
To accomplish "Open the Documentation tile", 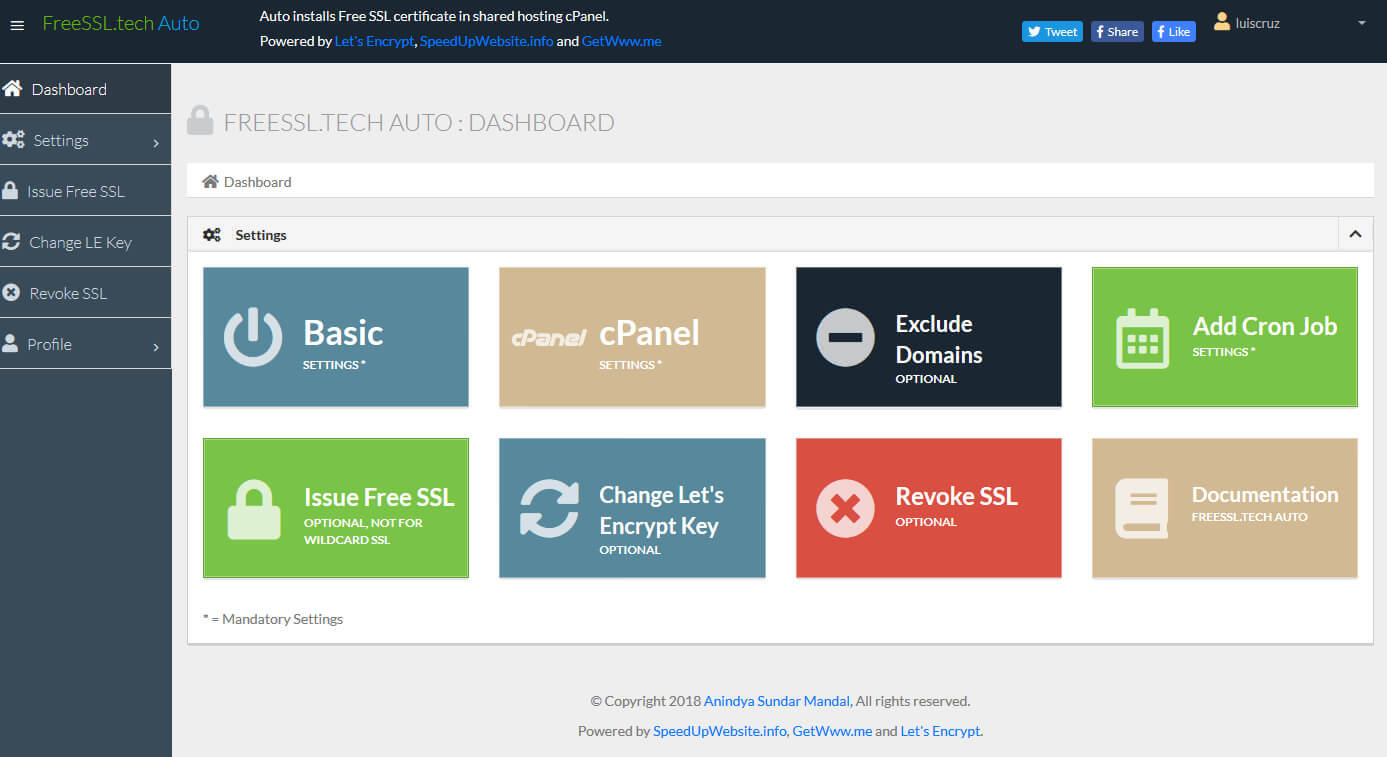I will tap(1225, 508).
